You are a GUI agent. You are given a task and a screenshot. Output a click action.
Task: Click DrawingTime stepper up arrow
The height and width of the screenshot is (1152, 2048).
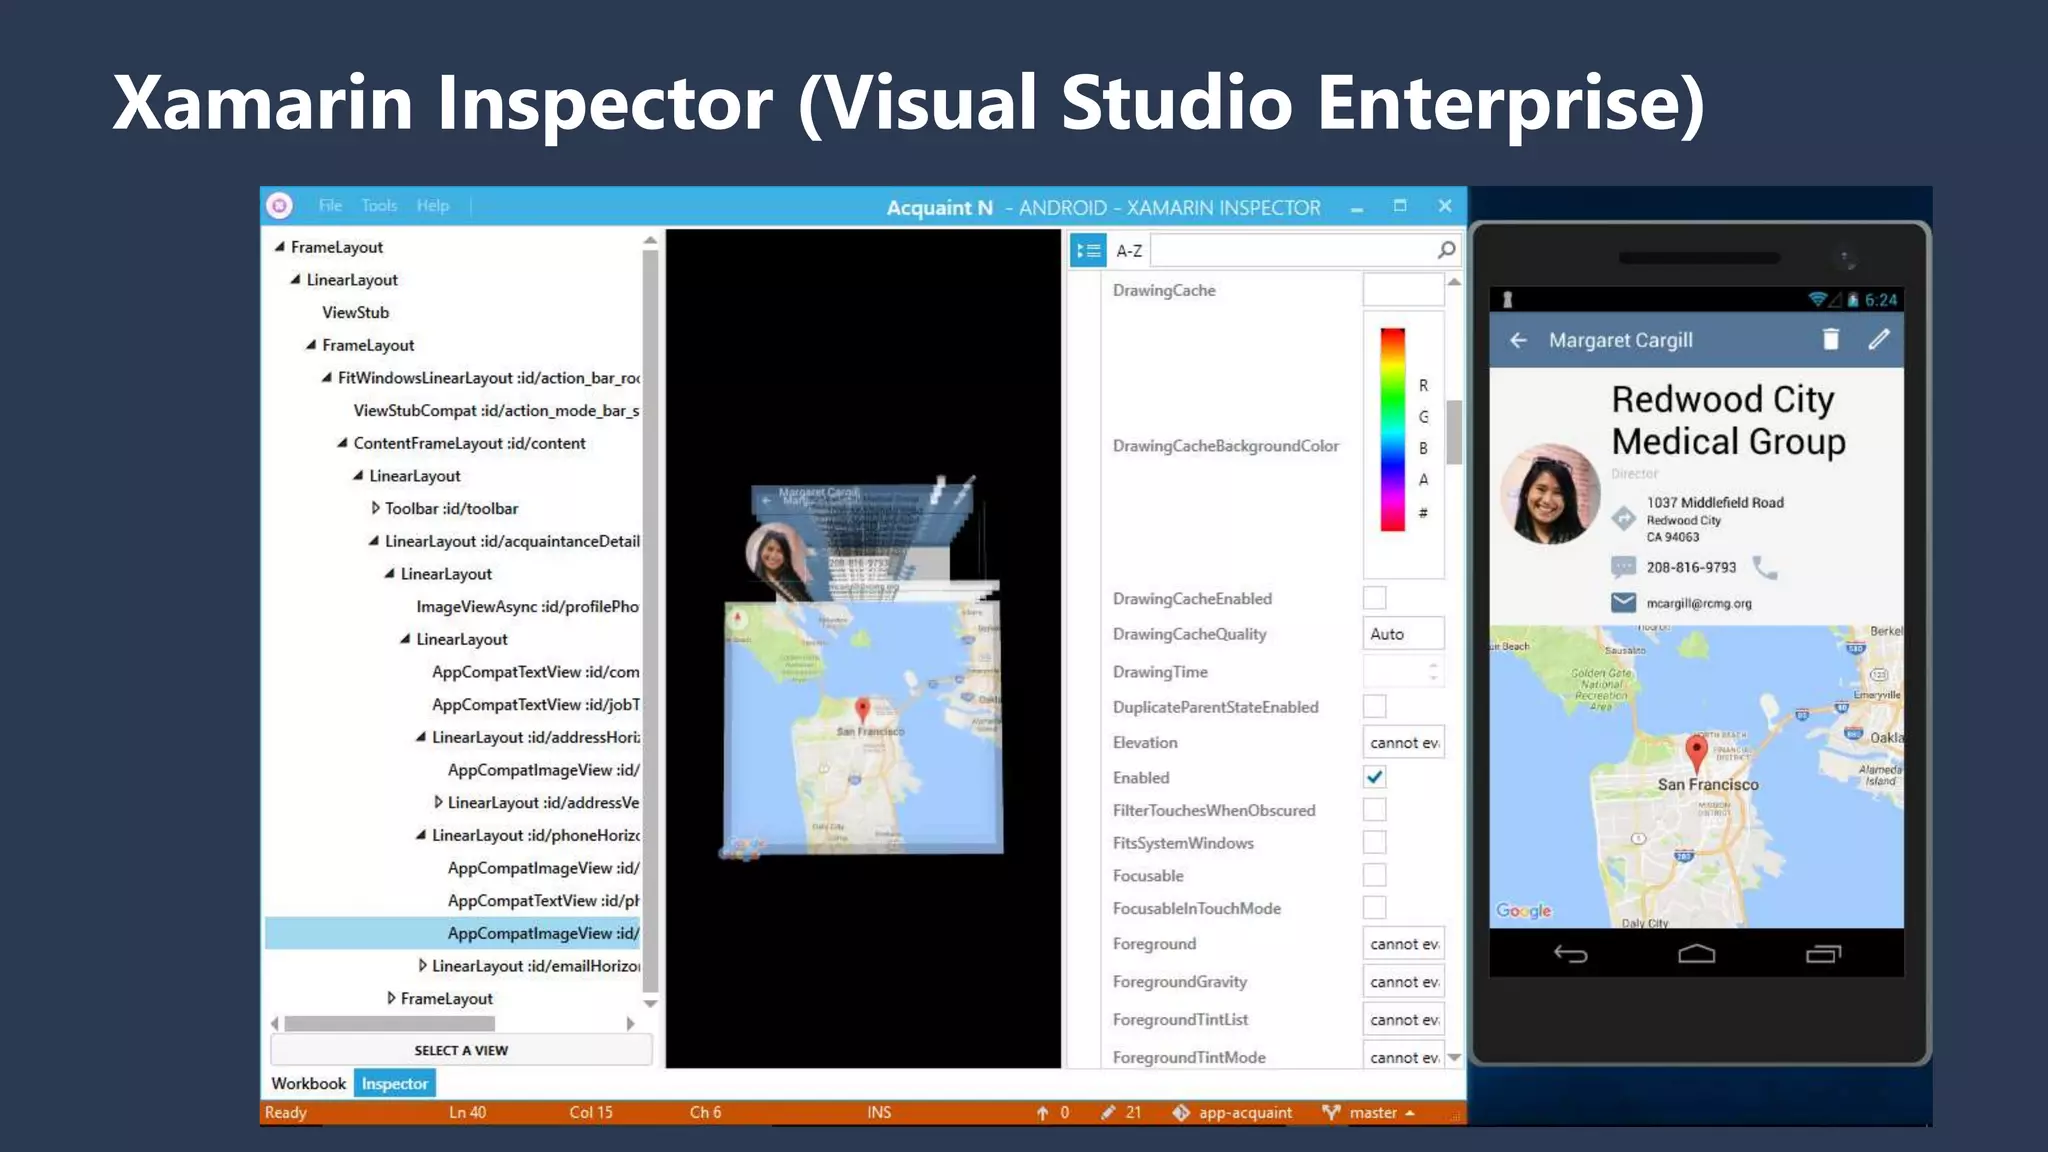pos(1433,665)
